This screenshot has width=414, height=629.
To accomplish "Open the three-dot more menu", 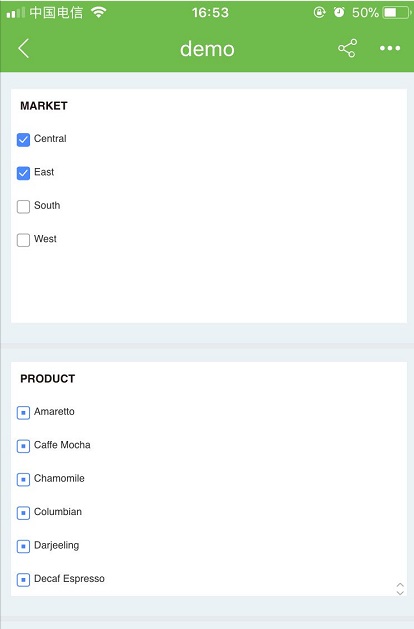I will [390, 48].
